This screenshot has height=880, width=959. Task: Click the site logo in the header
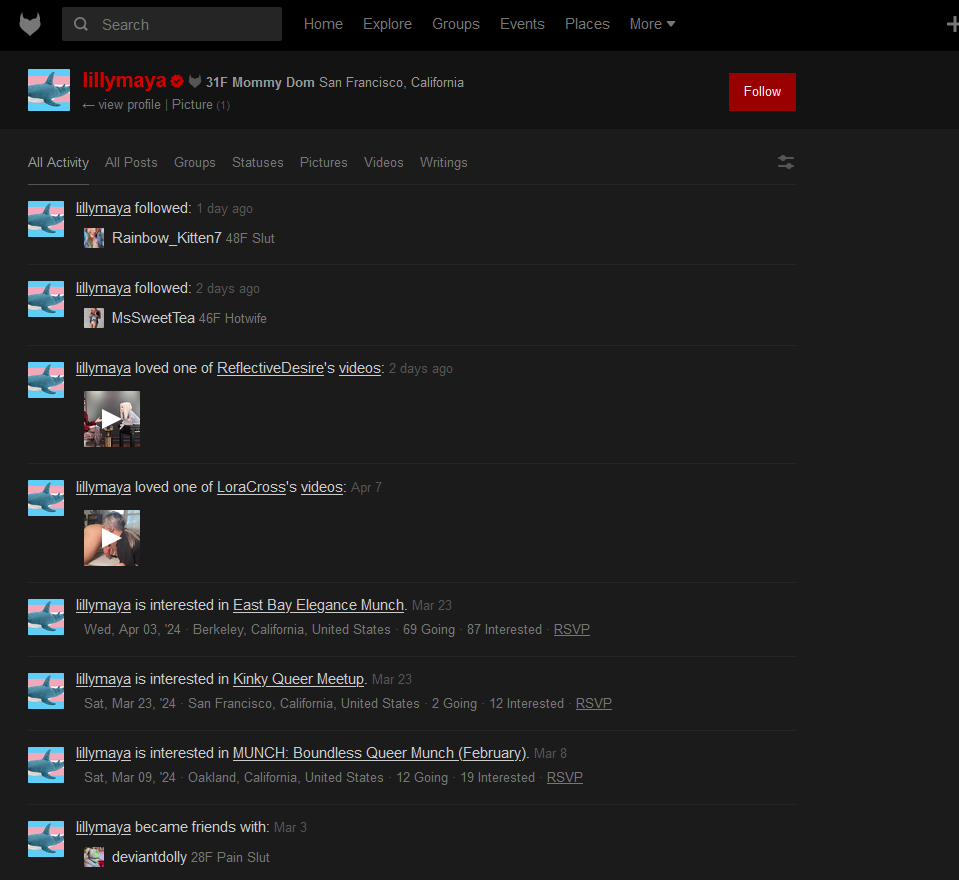pyautogui.click(x=30, y=24)
